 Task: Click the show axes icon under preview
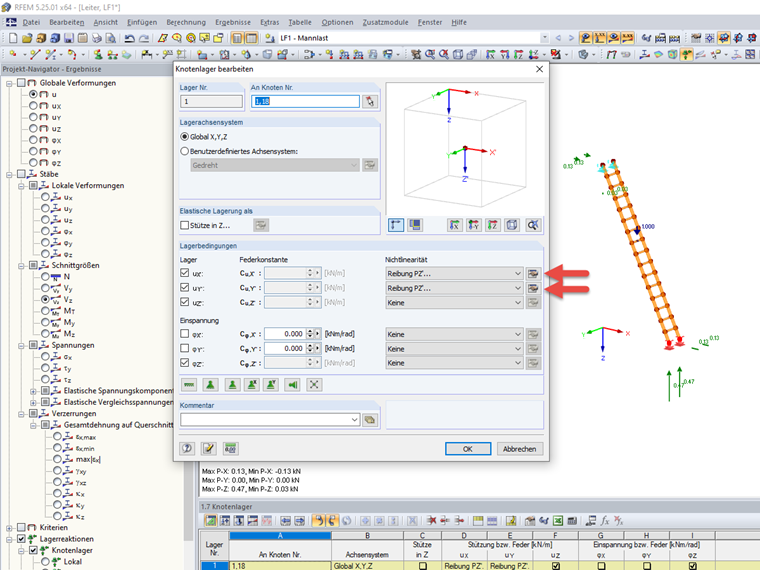(x=396, y=225)
